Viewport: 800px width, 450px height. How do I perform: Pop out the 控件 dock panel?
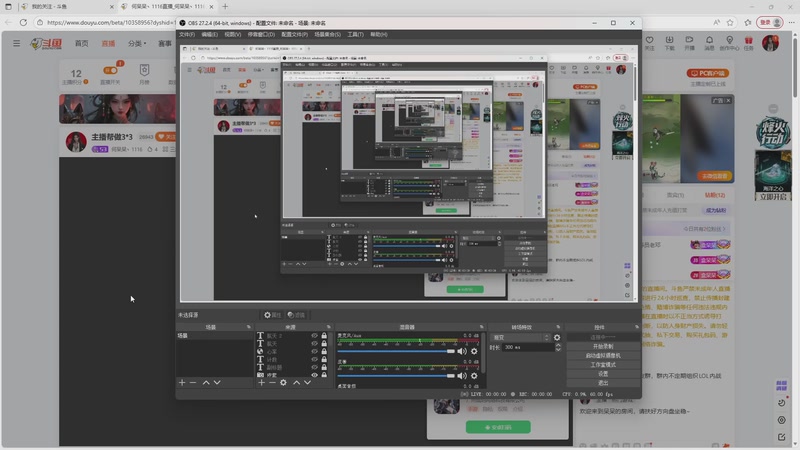pos(637,327)
